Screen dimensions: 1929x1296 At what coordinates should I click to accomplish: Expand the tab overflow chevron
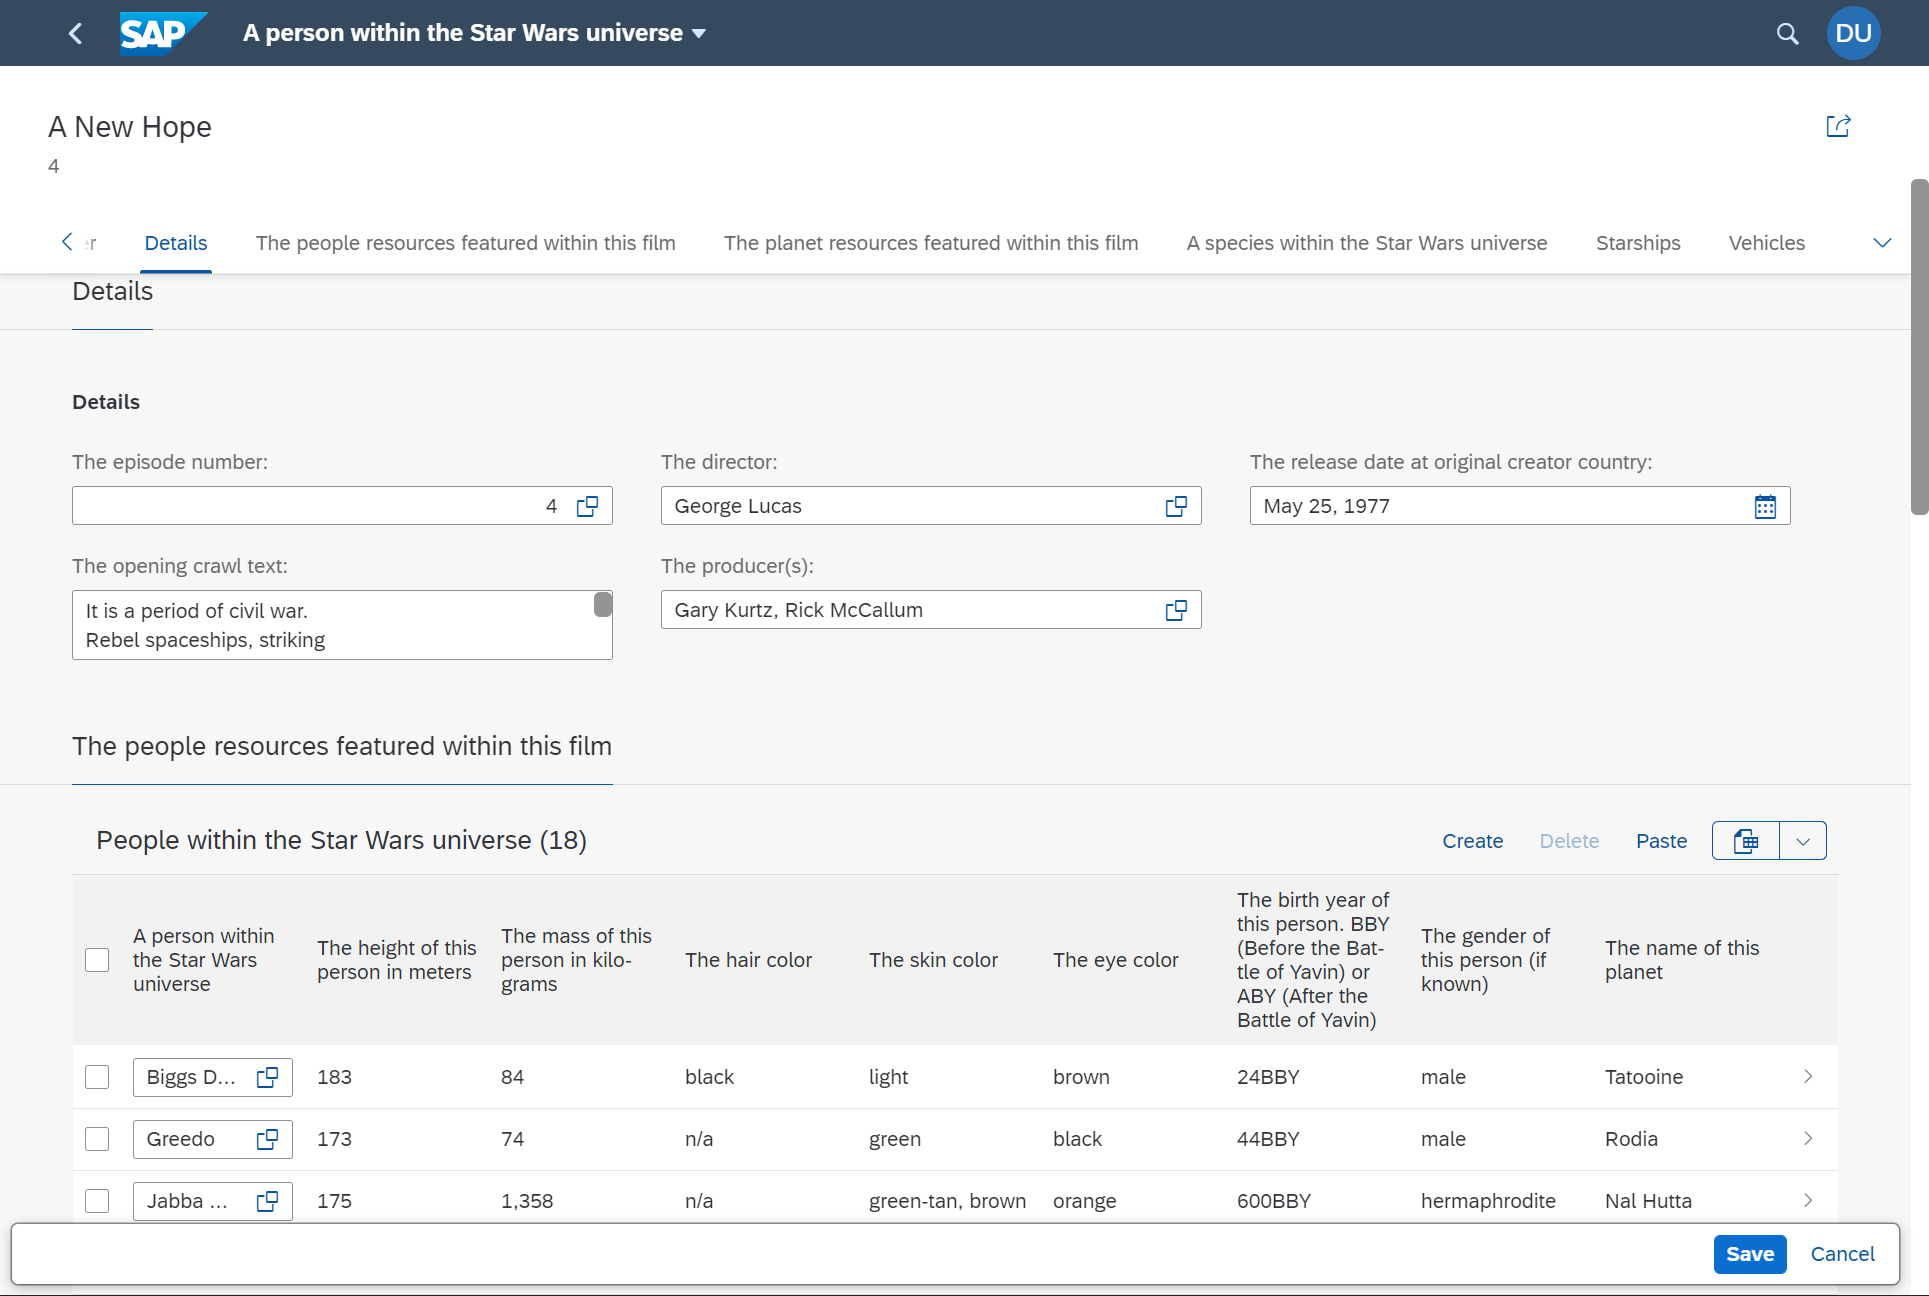(1882, 243)
